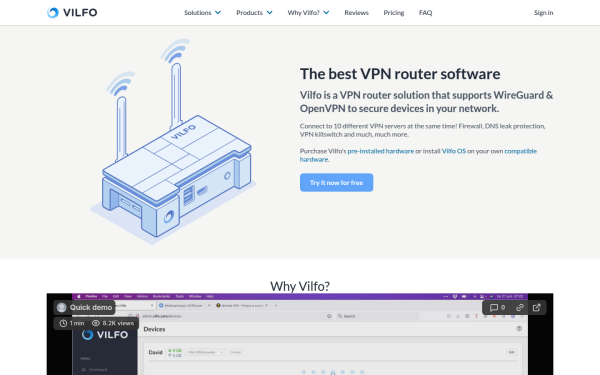The width and height of the screenshot is (600, 375).
Task: Copy the video link via chain icon
Action: coord(520,307)
